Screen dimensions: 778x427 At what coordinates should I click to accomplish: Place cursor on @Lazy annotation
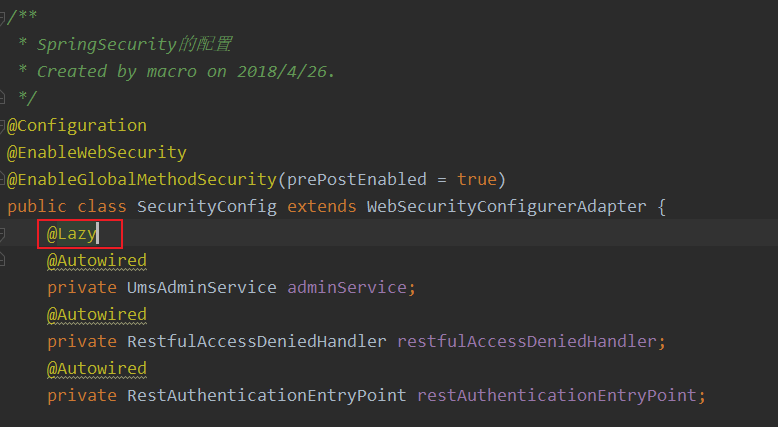(72, 234)
